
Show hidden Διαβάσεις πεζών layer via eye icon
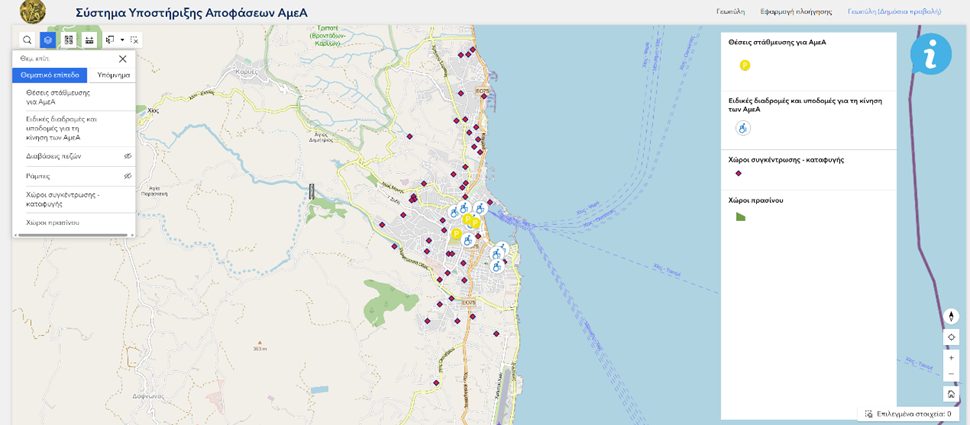click(127, 157)
